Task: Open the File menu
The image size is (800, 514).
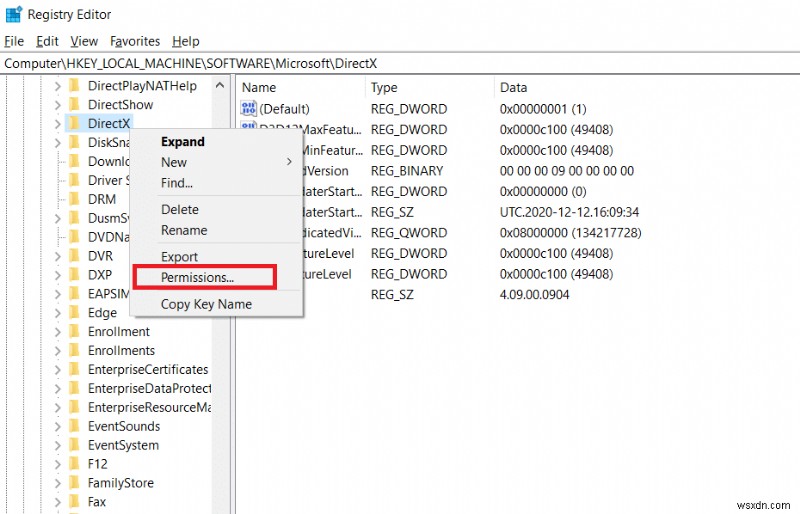Action: tap(14, 41)
